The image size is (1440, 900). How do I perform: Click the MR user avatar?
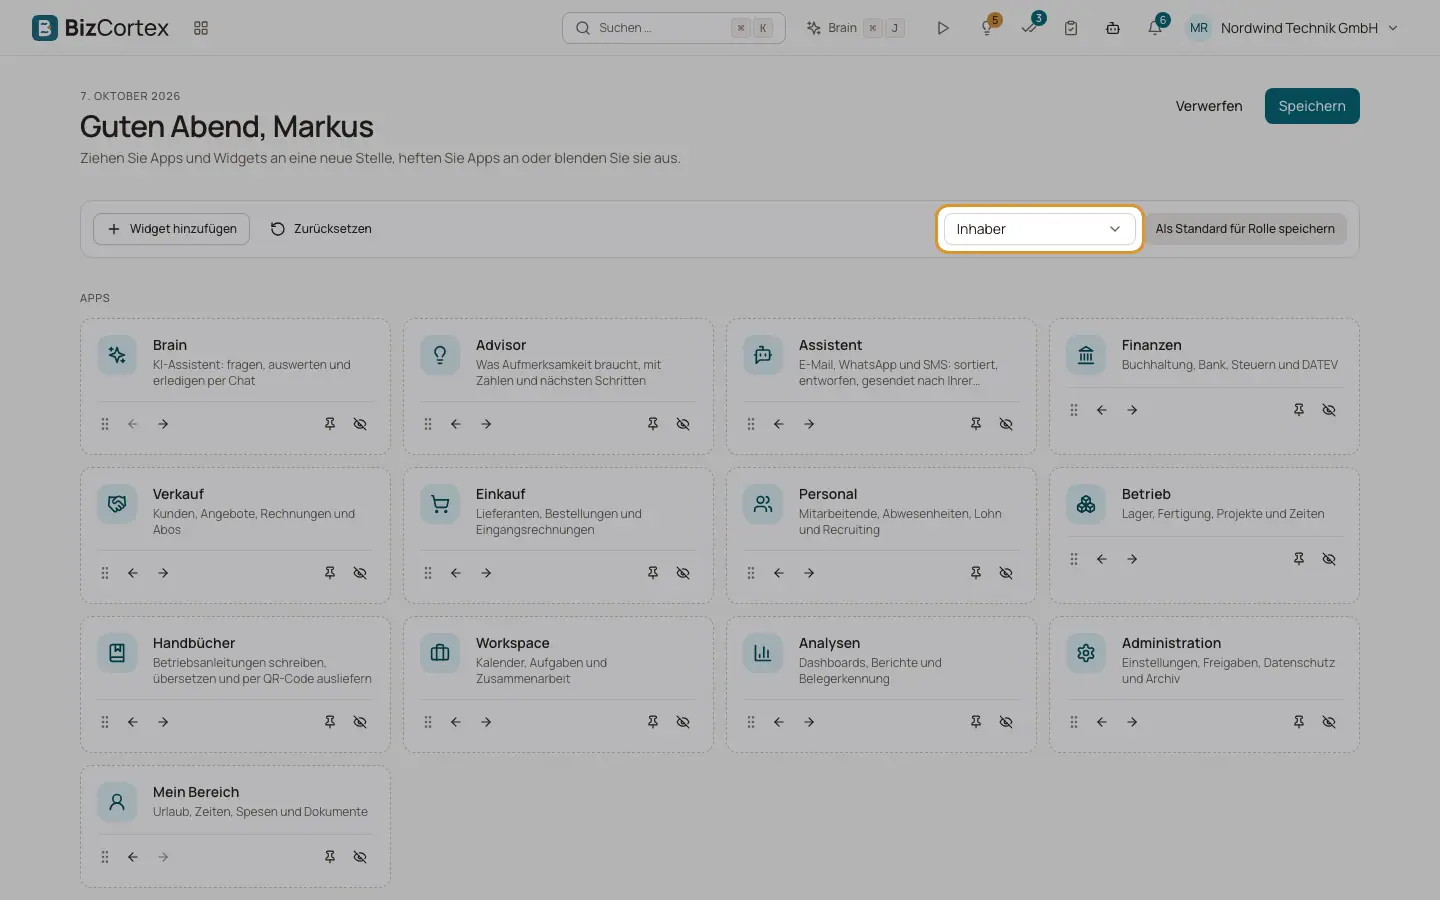coord(1199,28)
